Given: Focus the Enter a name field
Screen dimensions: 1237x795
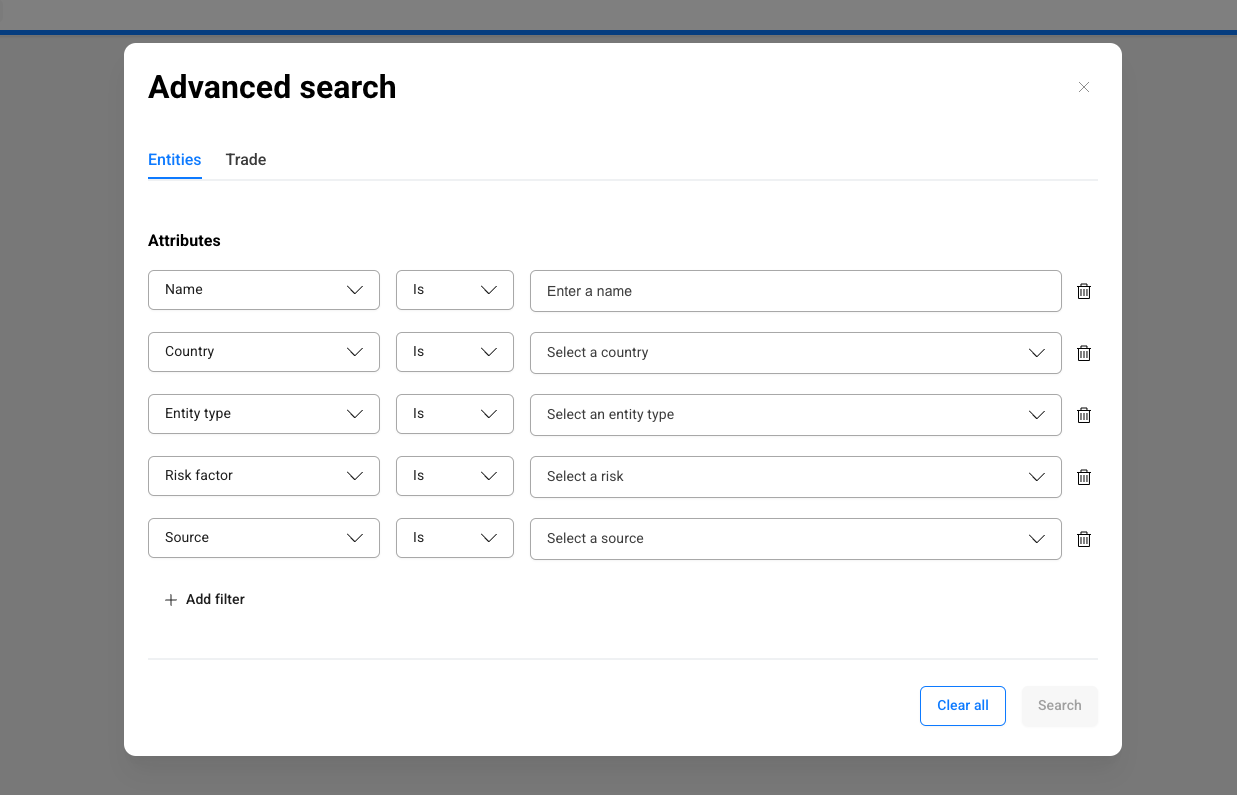Looking at the screenshot, I should (796, 291).
